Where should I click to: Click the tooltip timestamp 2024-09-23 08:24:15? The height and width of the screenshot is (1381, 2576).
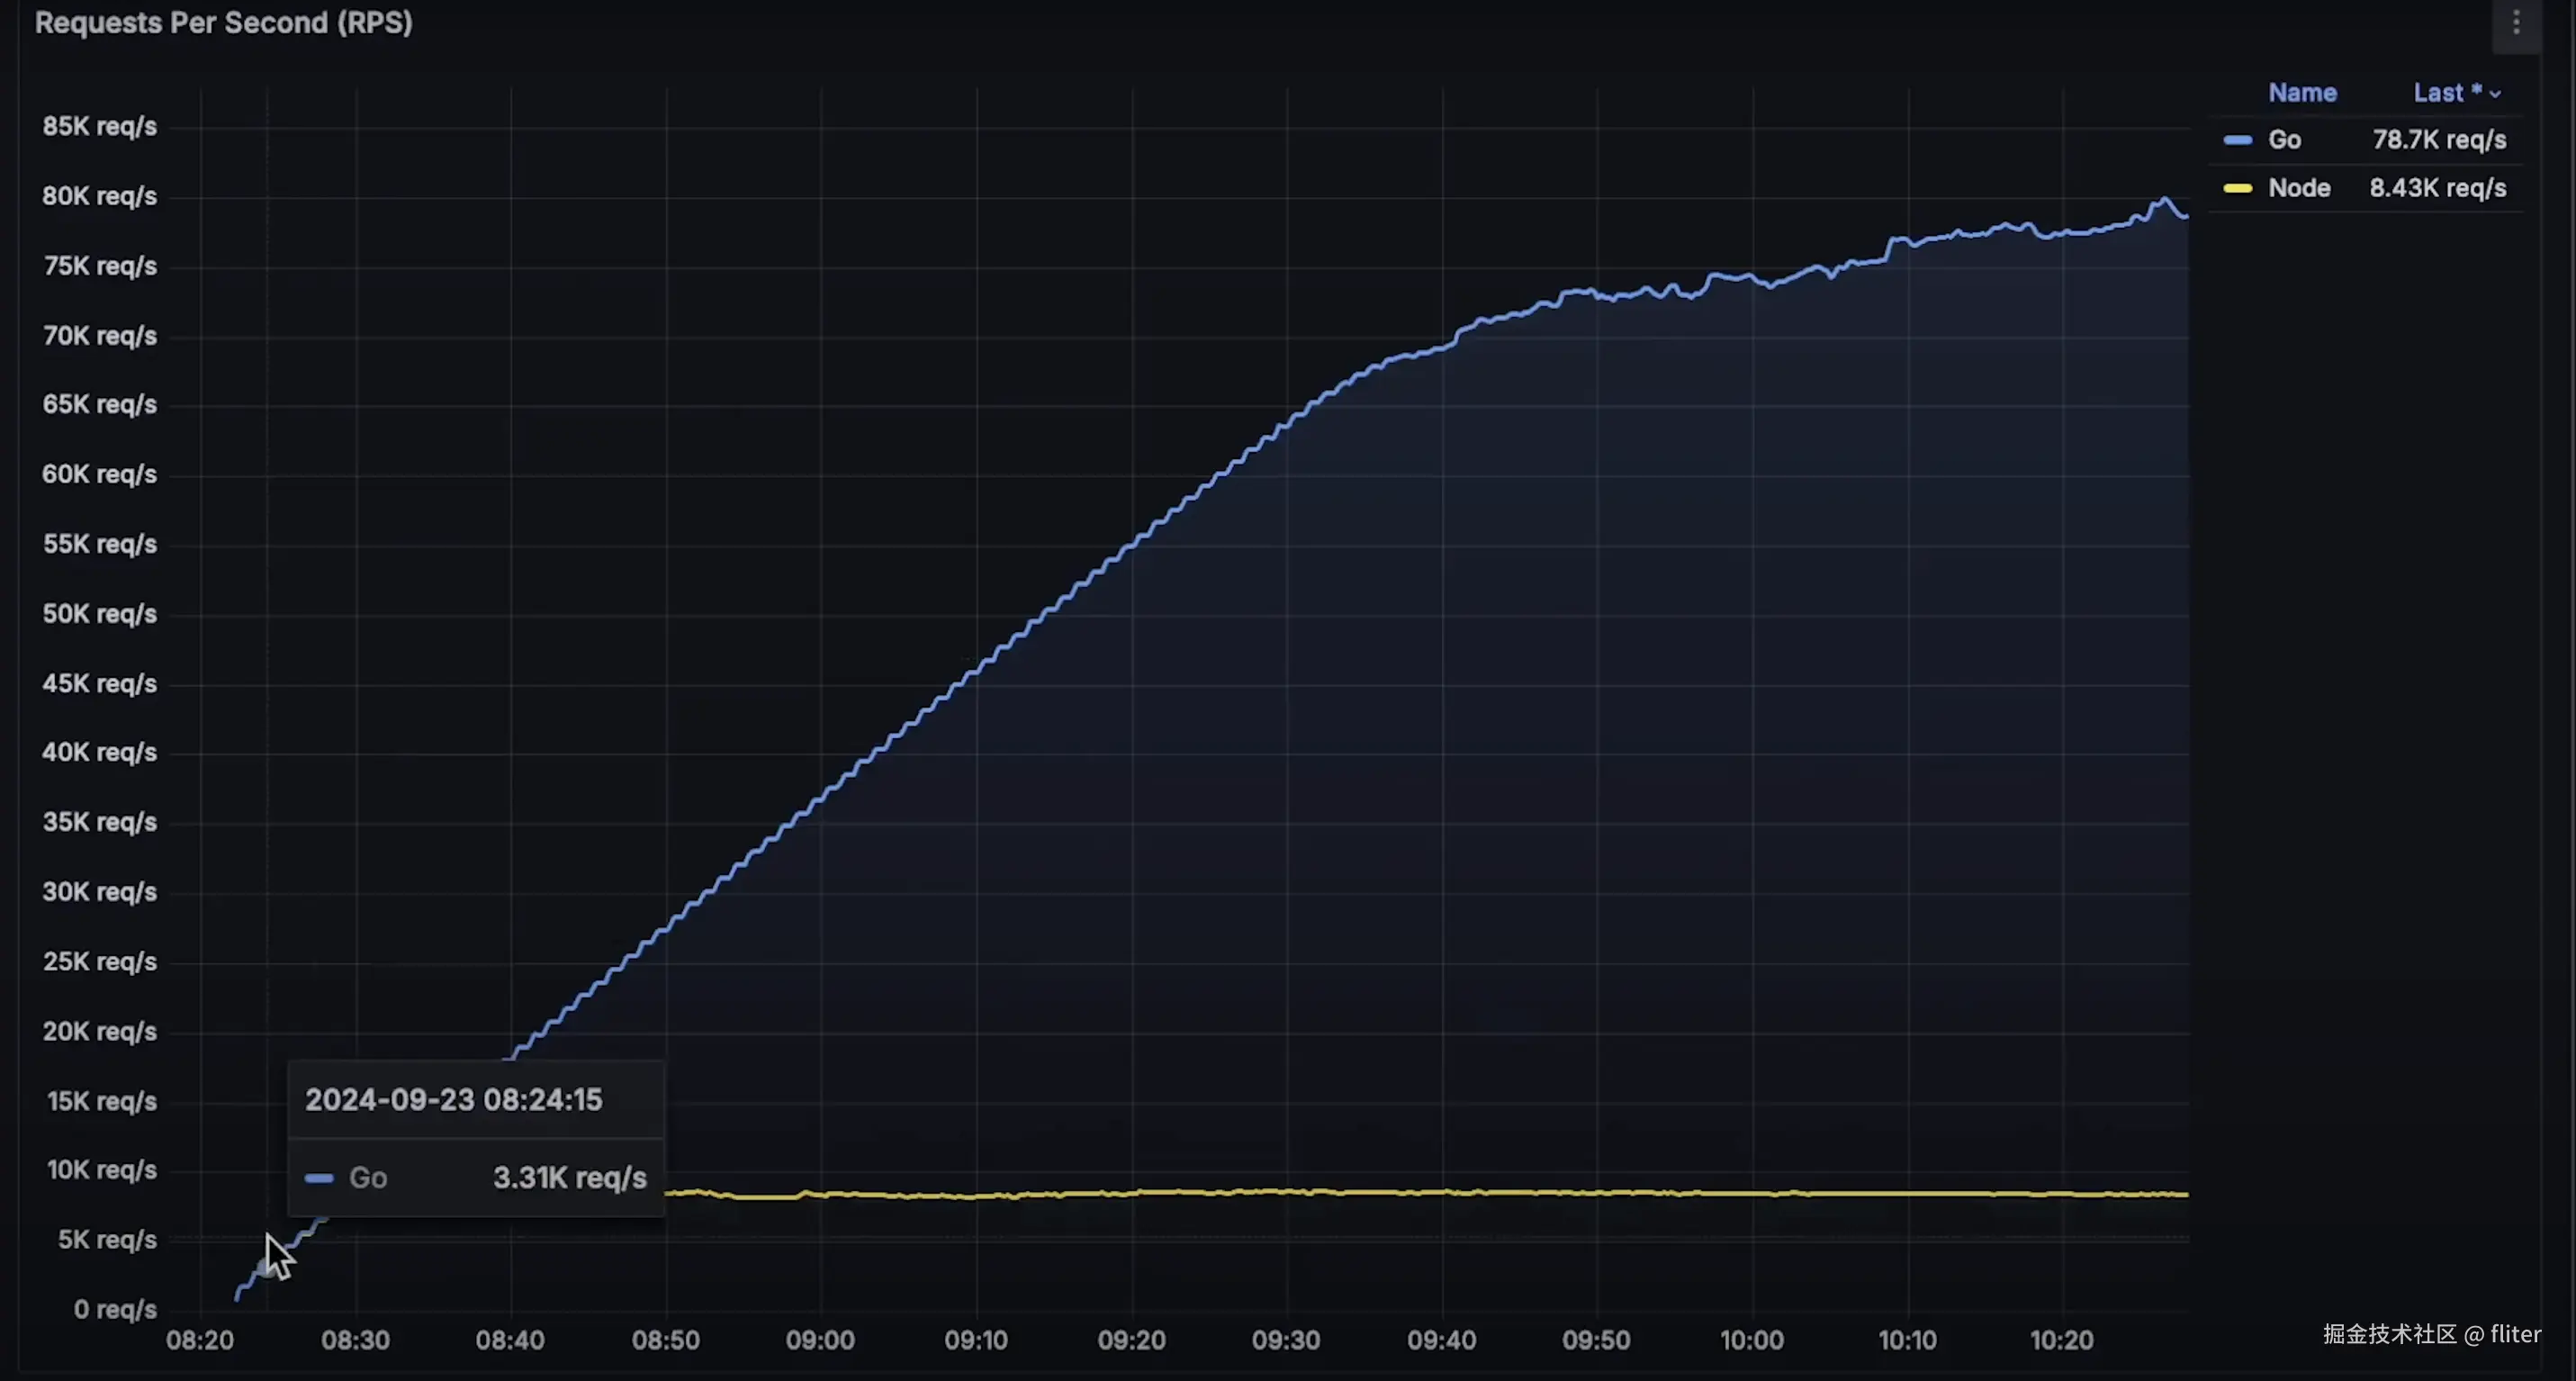[453, 1100]
